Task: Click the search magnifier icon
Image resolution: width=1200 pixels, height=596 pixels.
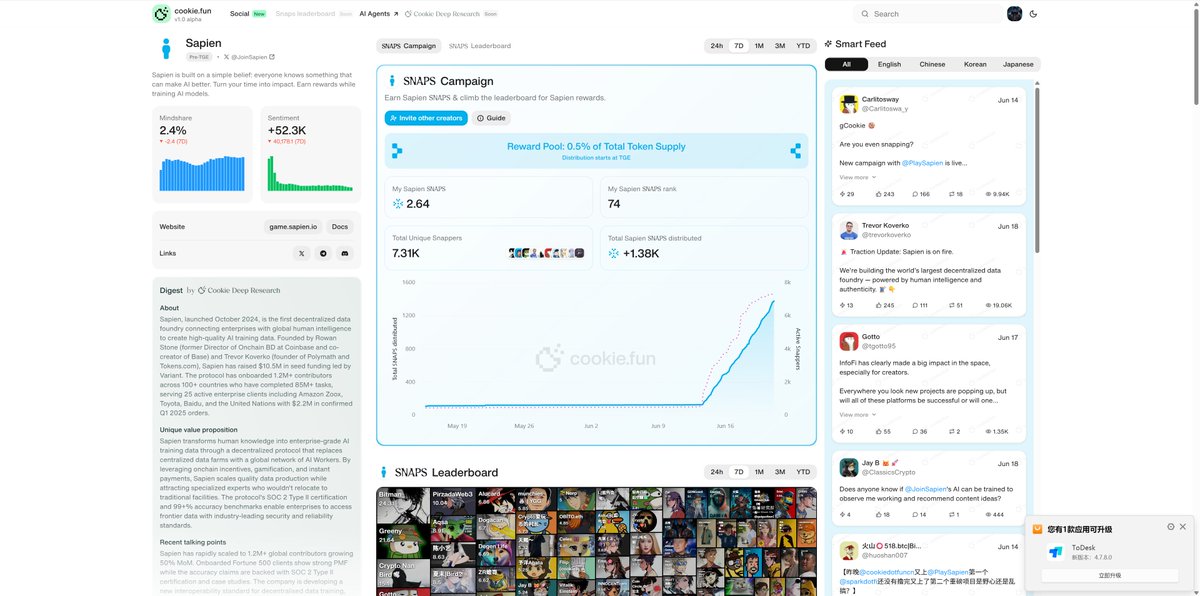Action: click(x=865, y=14)
